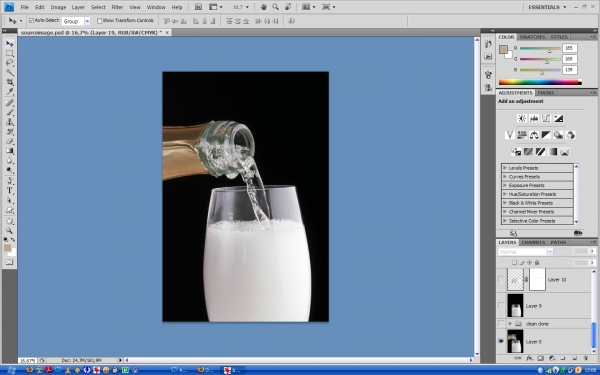The width and height of the screenshot is (600, 375).
Task: Select the History Brush tool
Action: [x=9, y=132]
